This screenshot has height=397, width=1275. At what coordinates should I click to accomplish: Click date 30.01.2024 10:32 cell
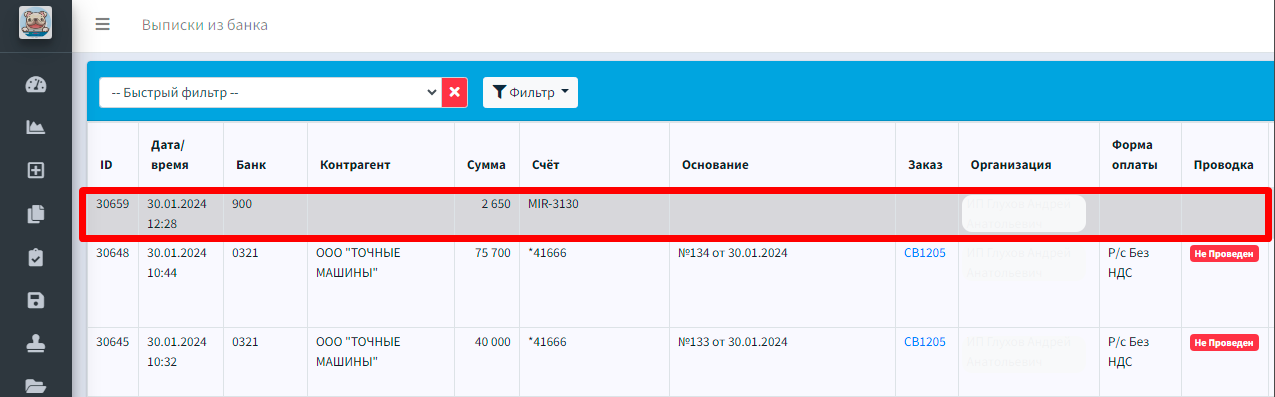177,352
